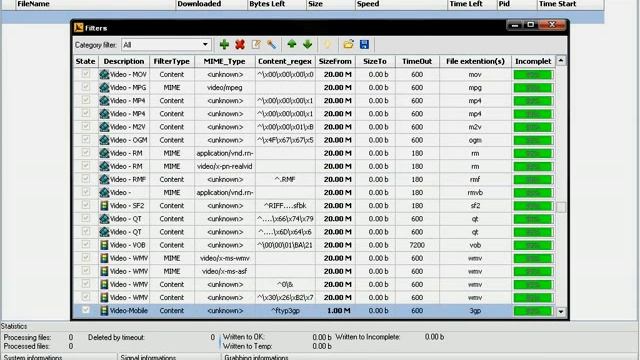The image size is (640, 360).
Task: Click Incomplet green bar for Video - VOB
Action: coord(533,245)
